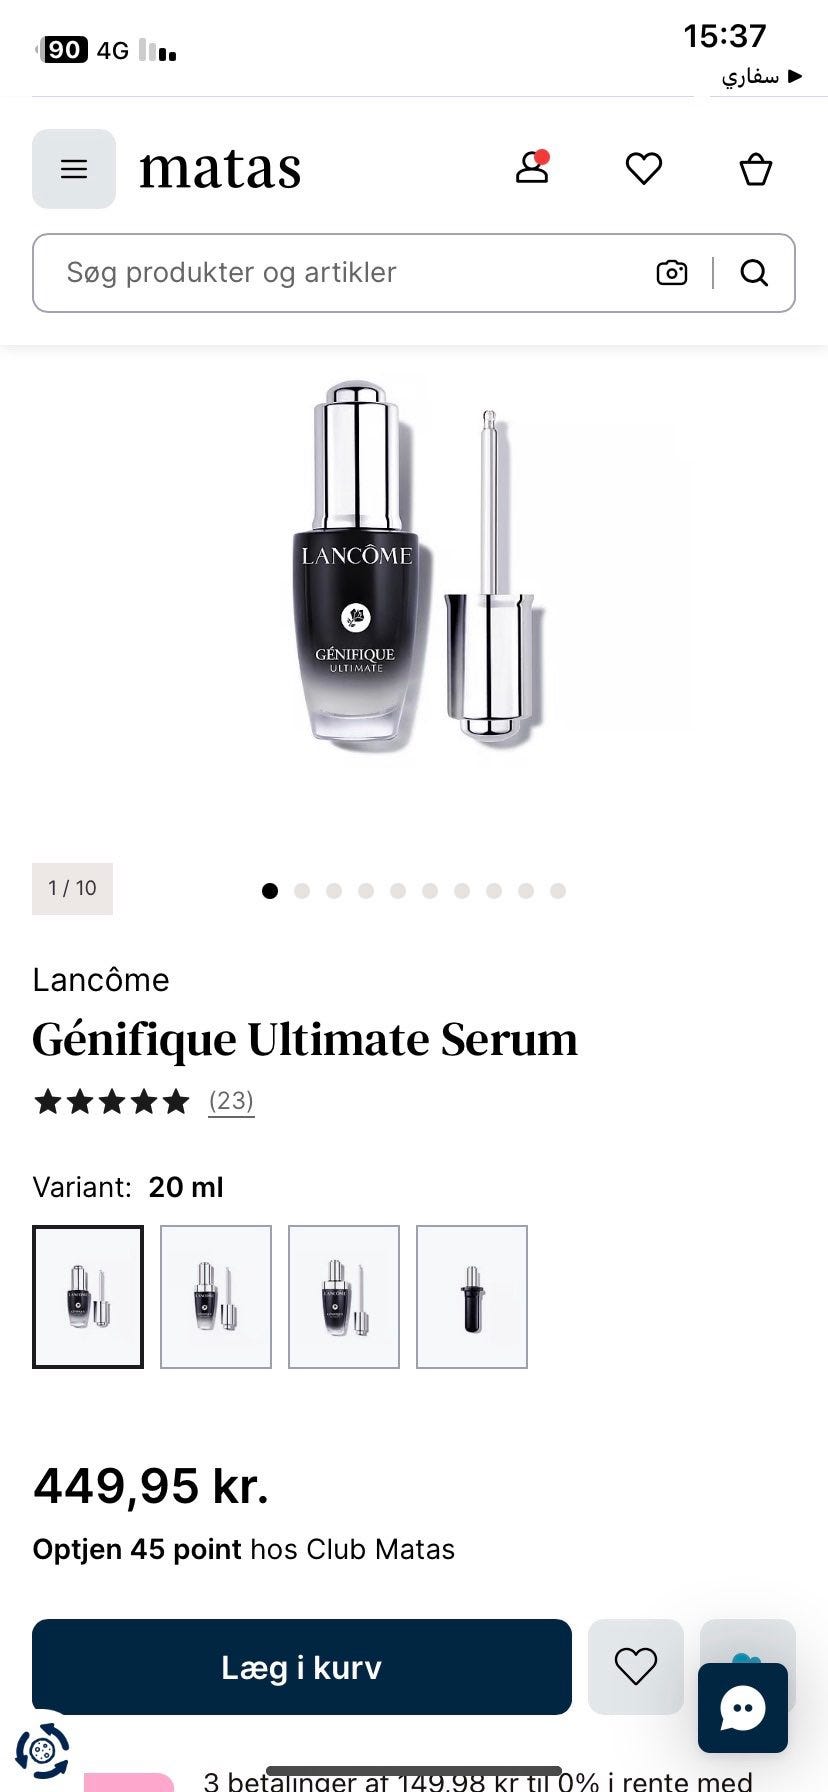Image resolution: width=828 pixels, height=1792 pixels.
Task: Select the refill variant thumbnail
Action: tap(472, 1297)
